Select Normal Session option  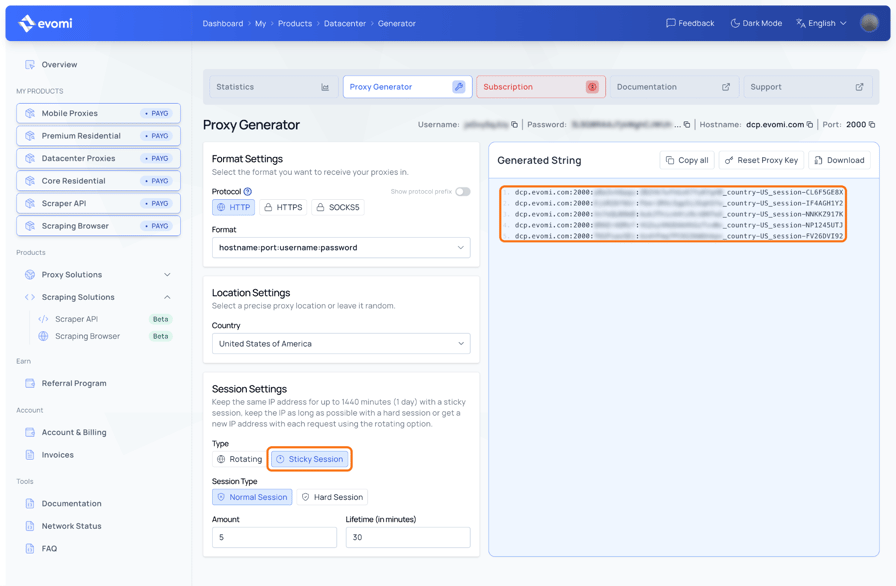(x=252, y=497)
